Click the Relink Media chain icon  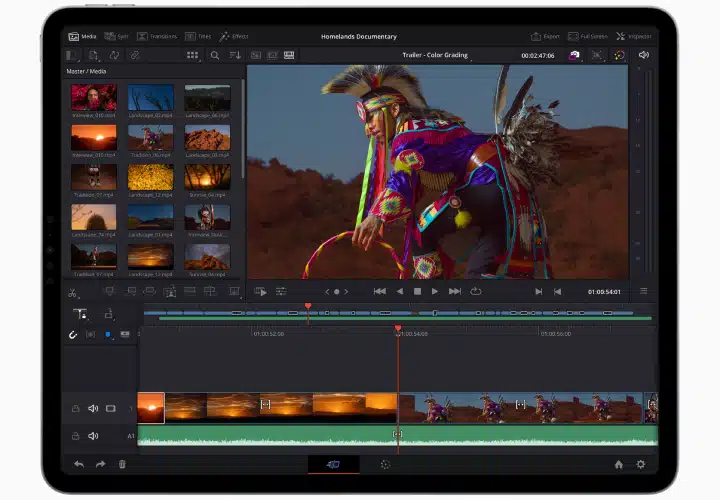click(x=135, y=56)
